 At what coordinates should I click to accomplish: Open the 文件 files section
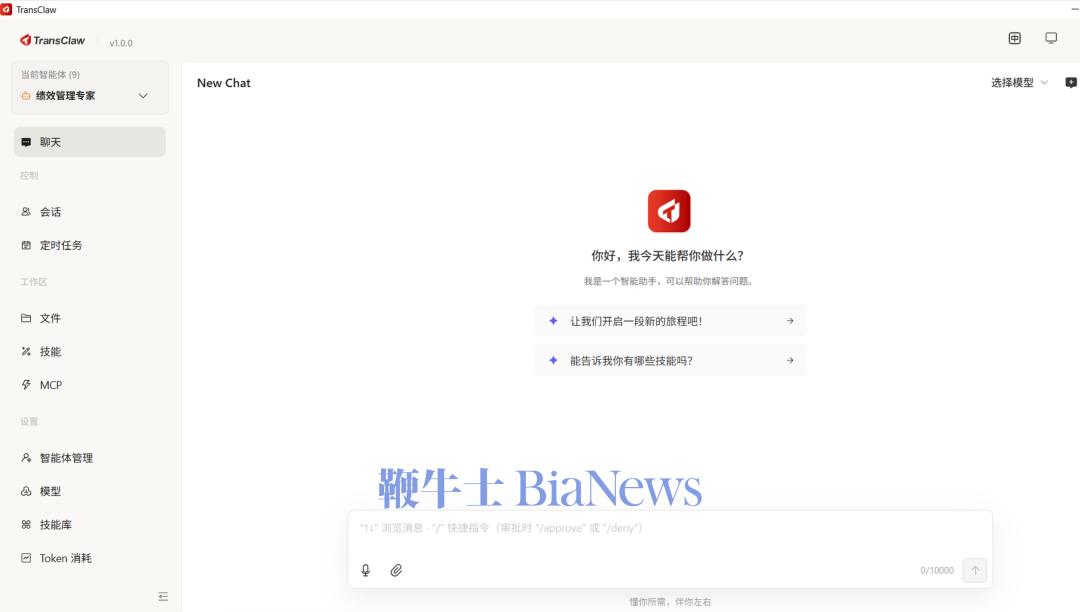click(x=90, y=318)
